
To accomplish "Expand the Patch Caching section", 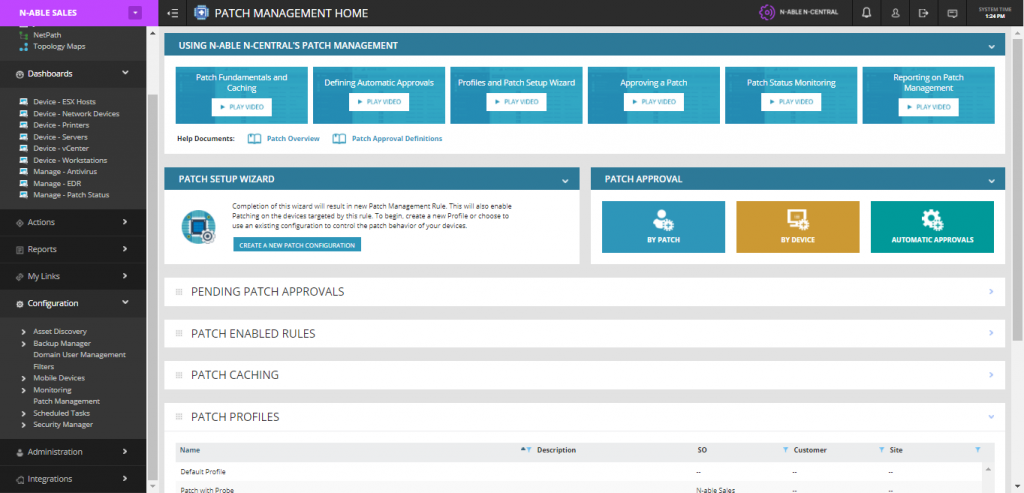I will pos(991,375).
